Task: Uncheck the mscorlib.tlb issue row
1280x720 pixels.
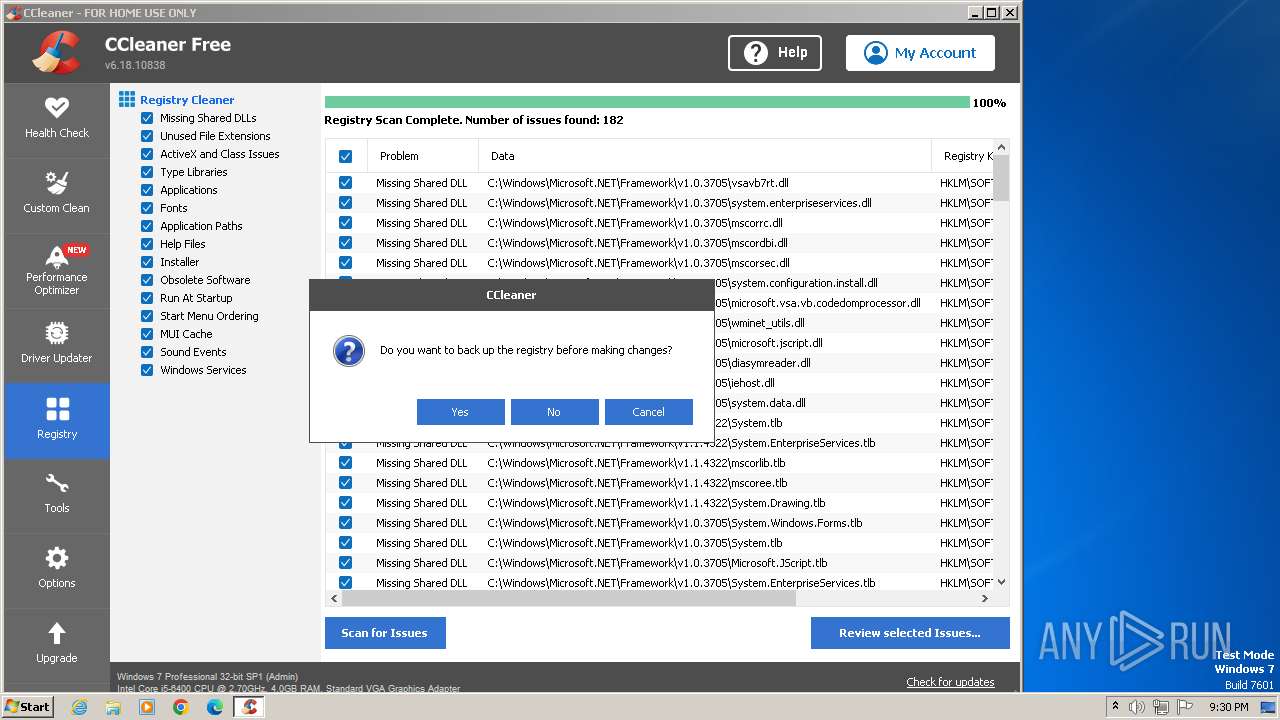Action: click(345, 463)
